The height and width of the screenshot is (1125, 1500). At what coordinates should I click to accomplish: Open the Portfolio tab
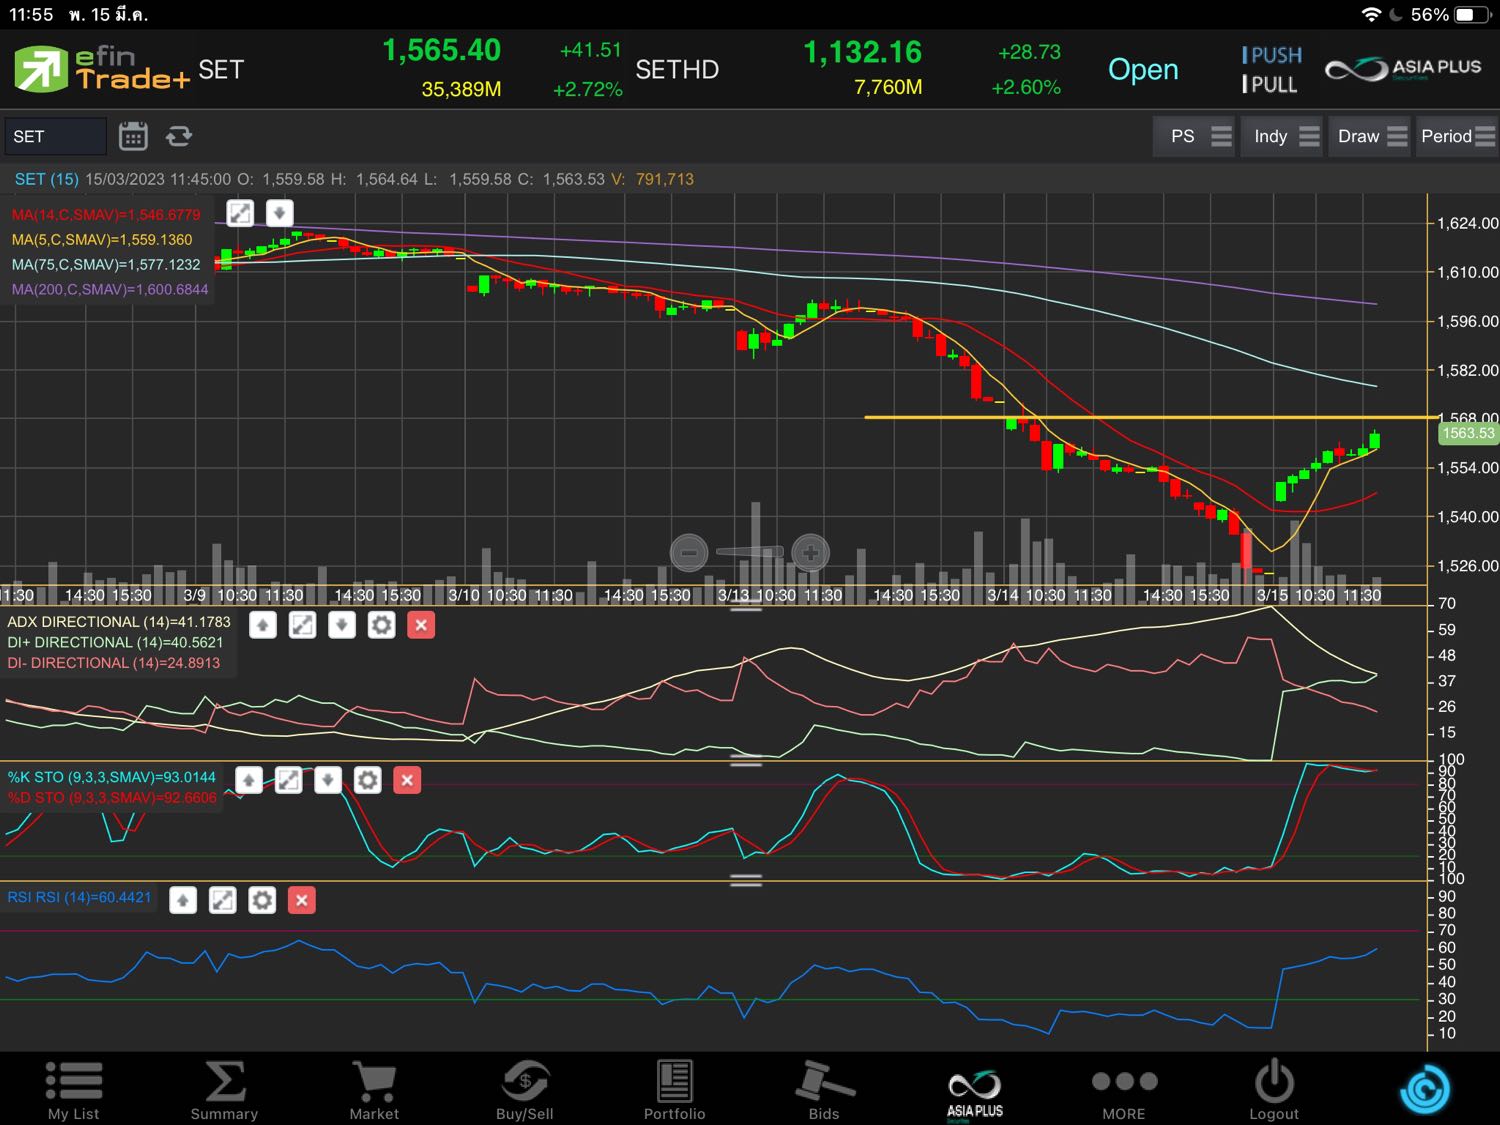(674, 1091)
